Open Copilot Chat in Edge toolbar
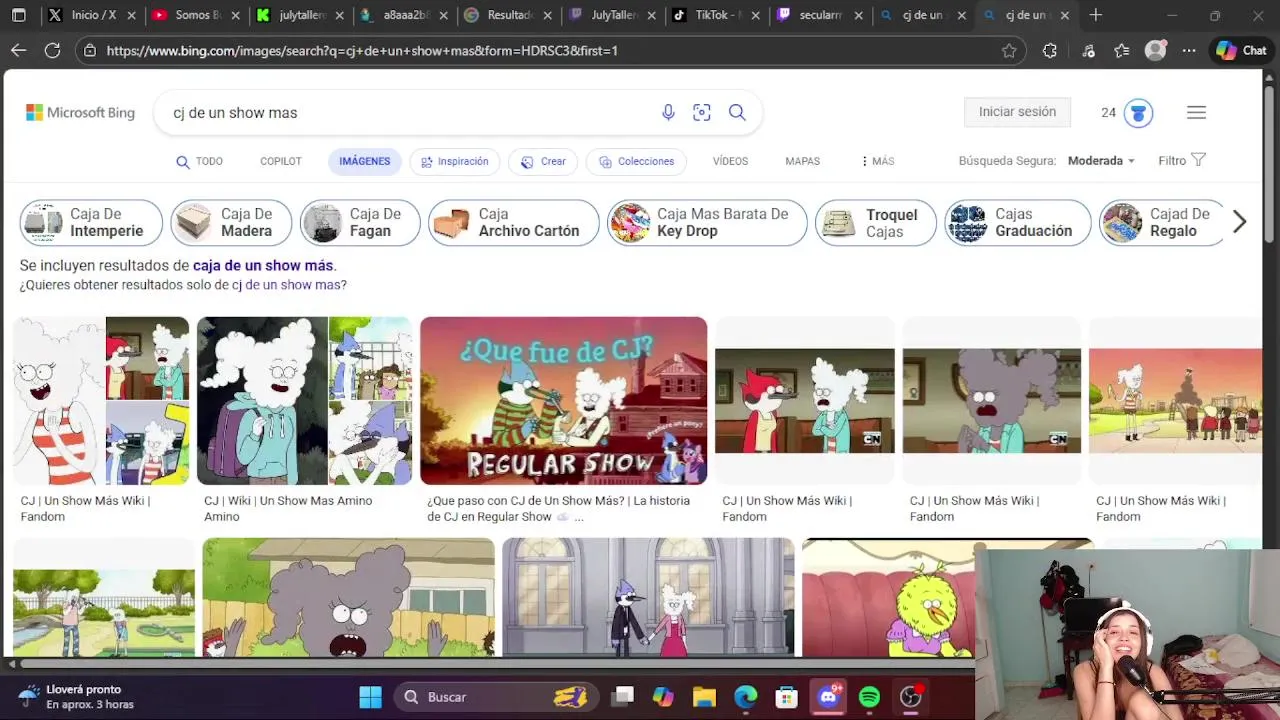Image resolution: width=1280 pixels, height=720 pixels. (x=1241, y=51)
